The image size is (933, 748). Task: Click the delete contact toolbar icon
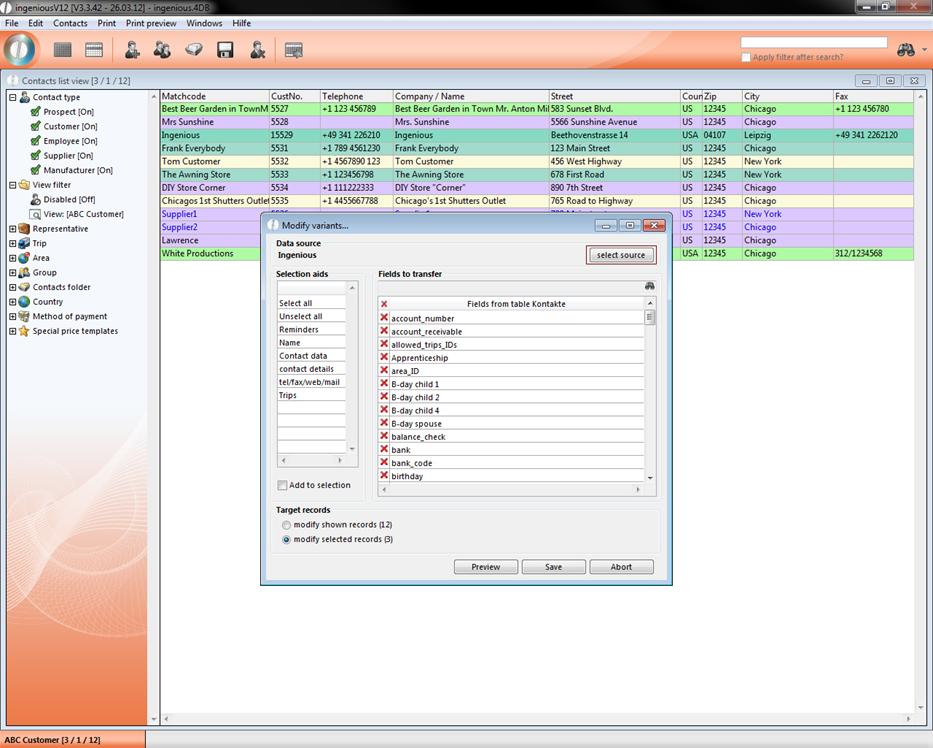point(257,49)
